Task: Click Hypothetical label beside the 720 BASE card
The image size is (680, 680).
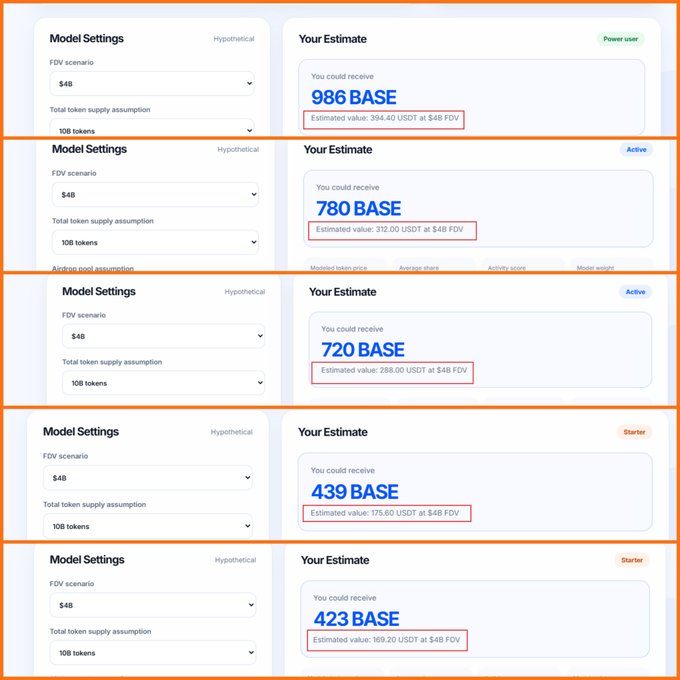Action: (245, 292)
